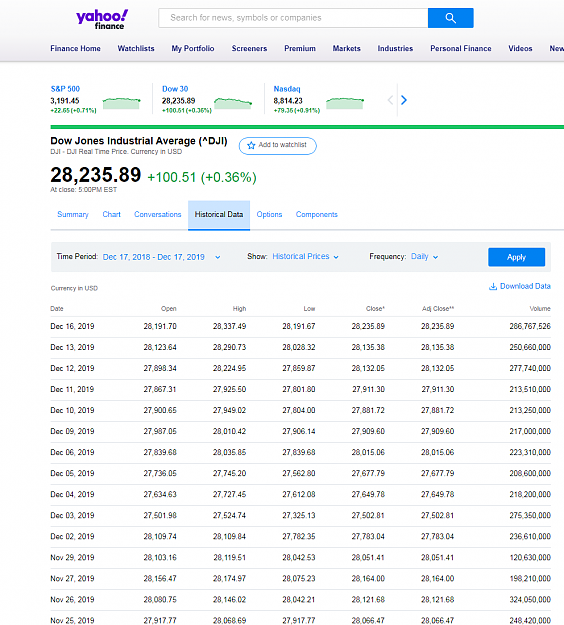564x625 pixels.
Task: Click the S&P 500 ticker link
Action: pyautogui.click(x=65, y=89)
